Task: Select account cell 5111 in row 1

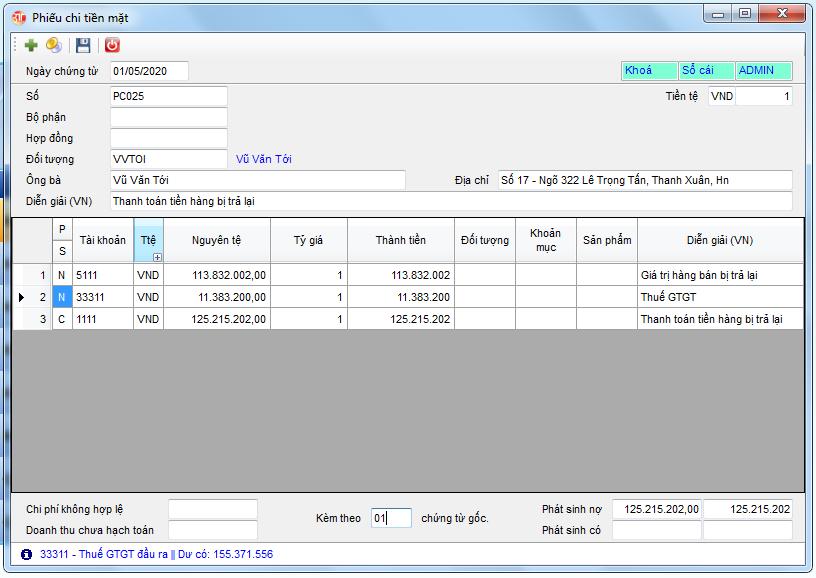Action: pyautogui.click(x=103, y=275)
